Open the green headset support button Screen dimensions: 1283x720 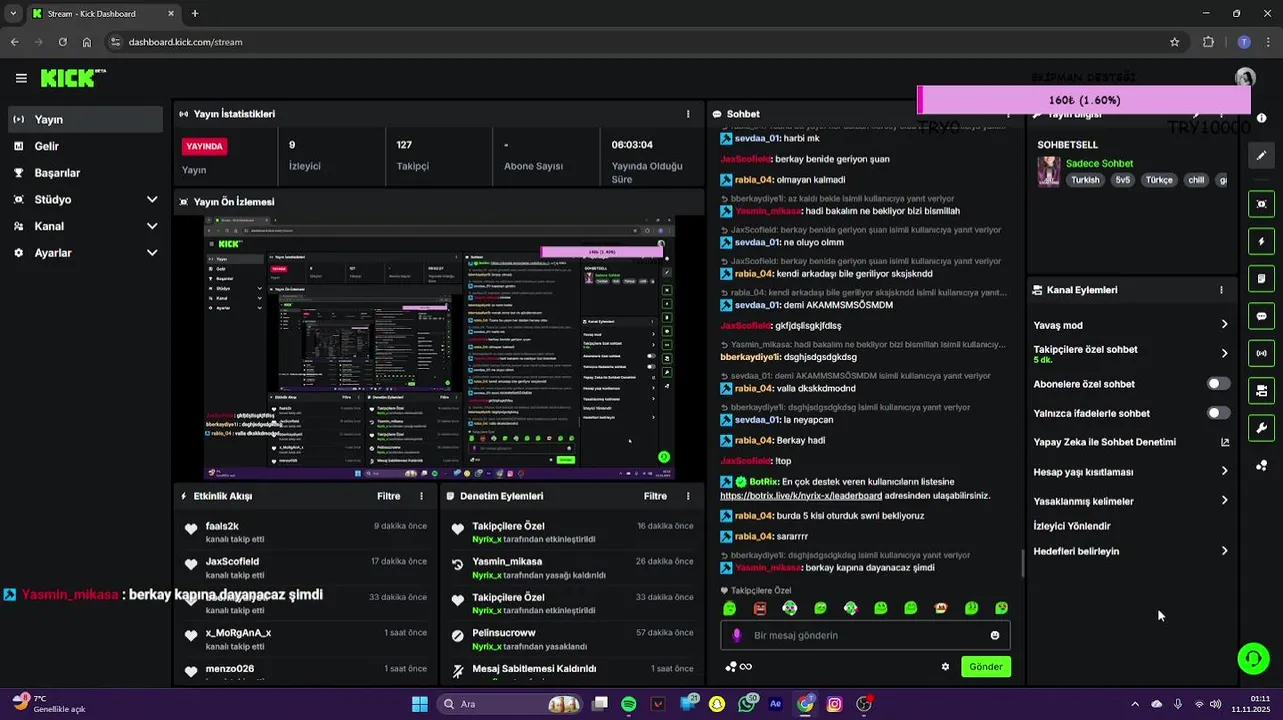pos(1253,658)
